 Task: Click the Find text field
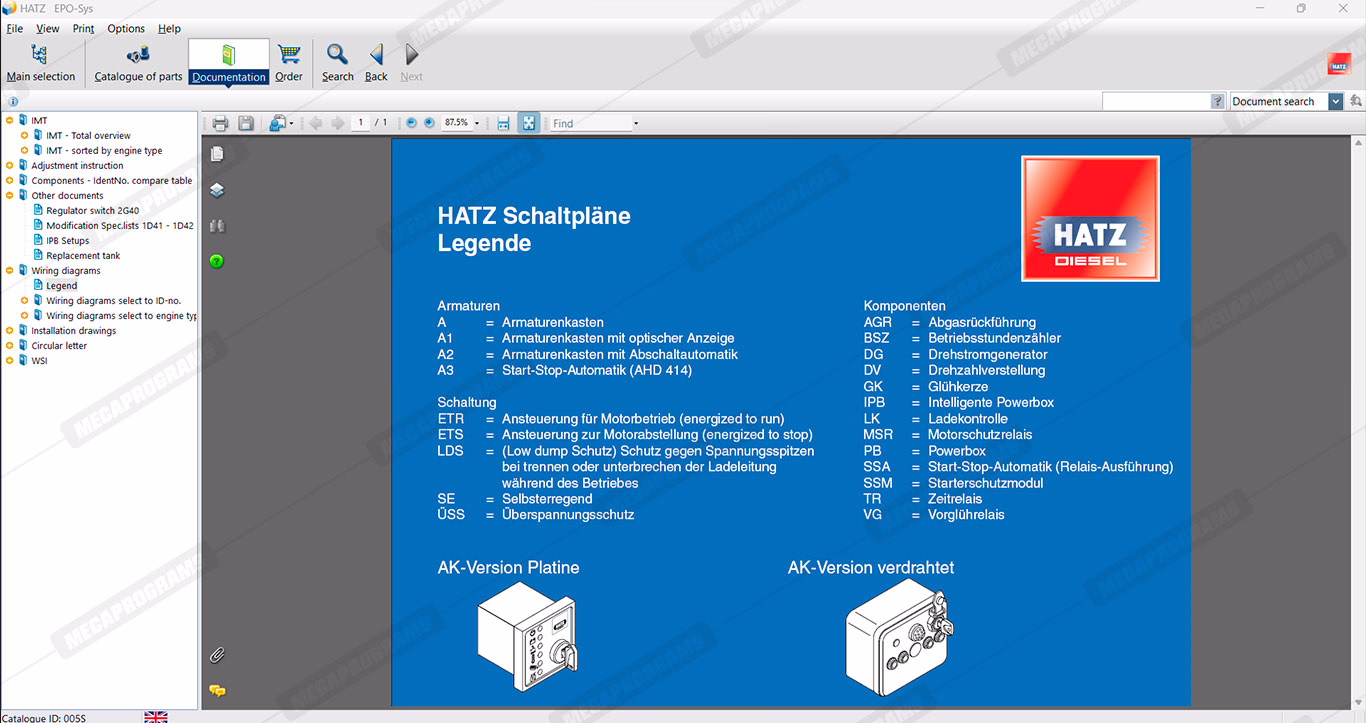click(590, 123)
